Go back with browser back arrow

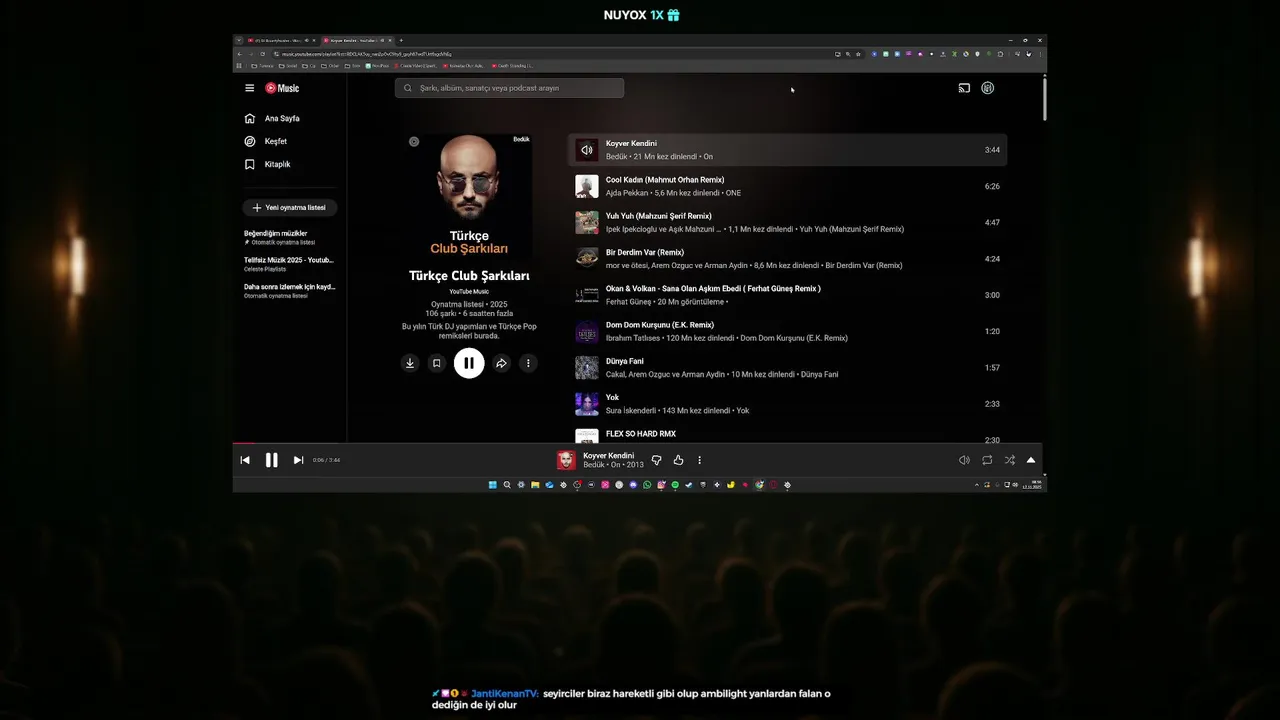[x=240, y=53]
